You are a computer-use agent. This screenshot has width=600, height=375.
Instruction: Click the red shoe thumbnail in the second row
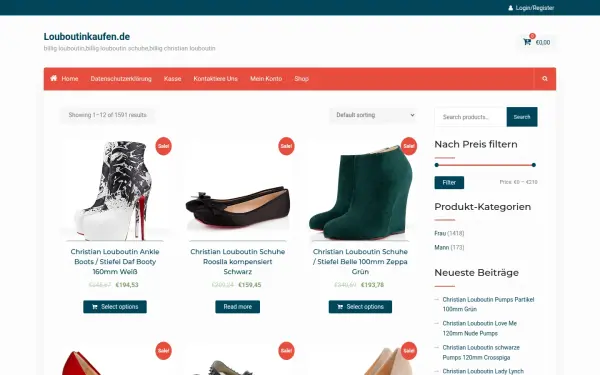[x=115, y=360]
